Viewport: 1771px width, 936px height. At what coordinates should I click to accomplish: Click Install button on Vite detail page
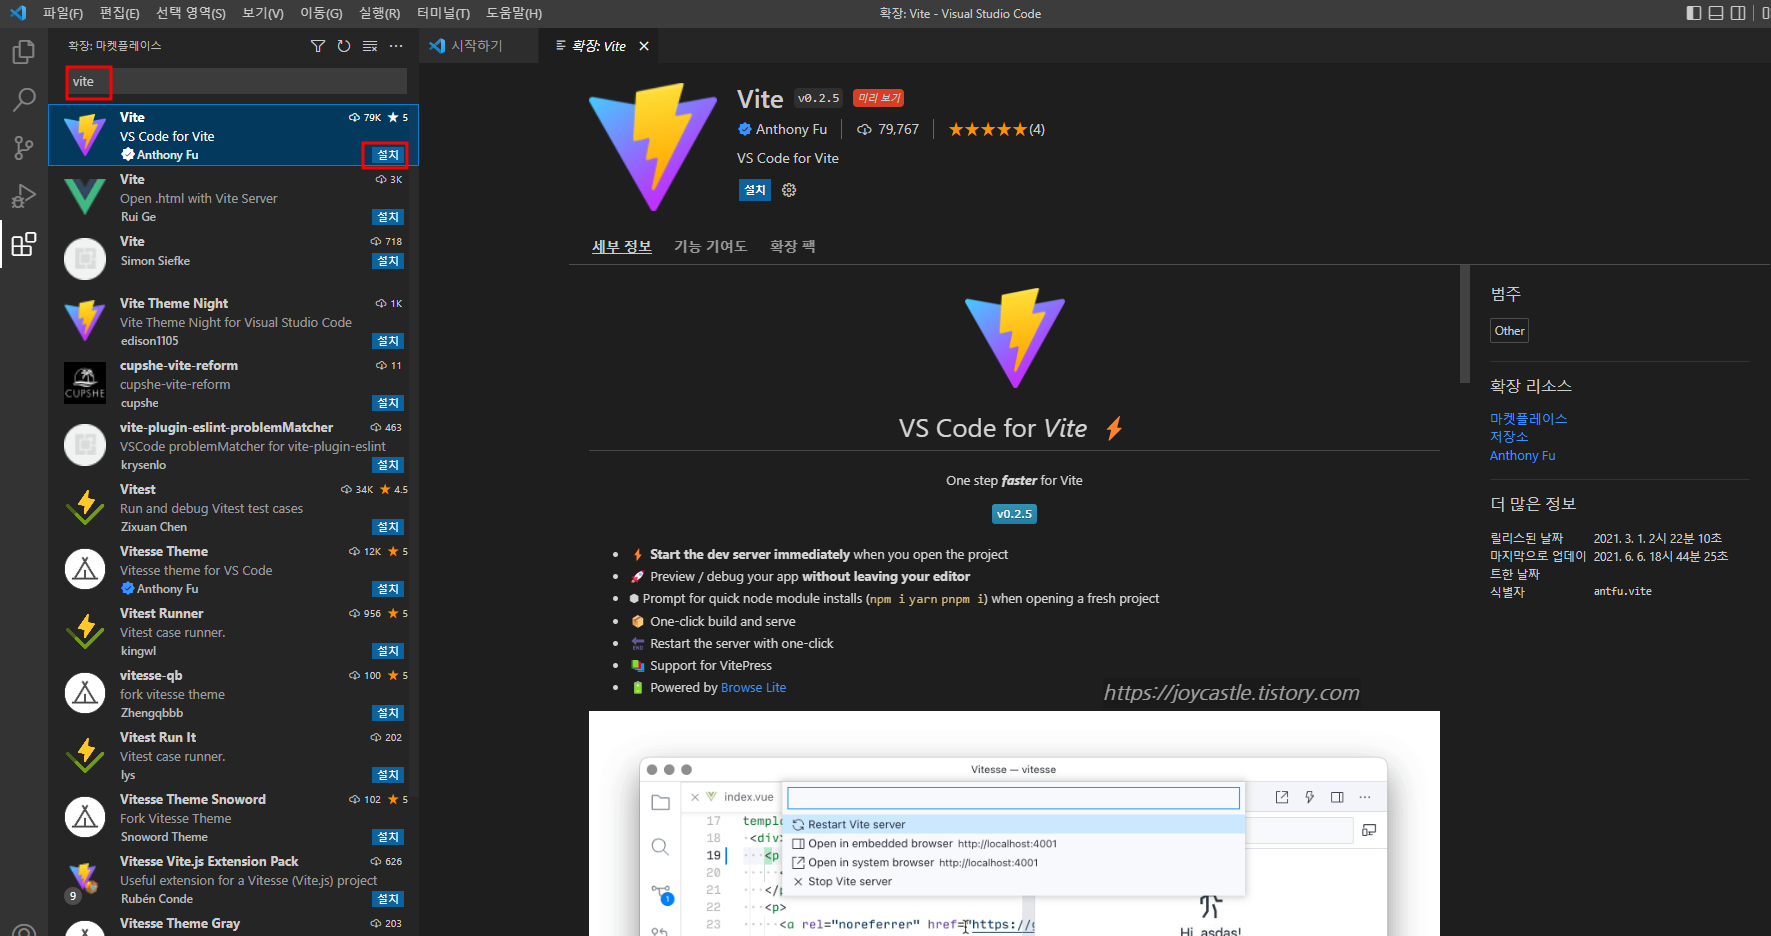[x=755, y=190]
